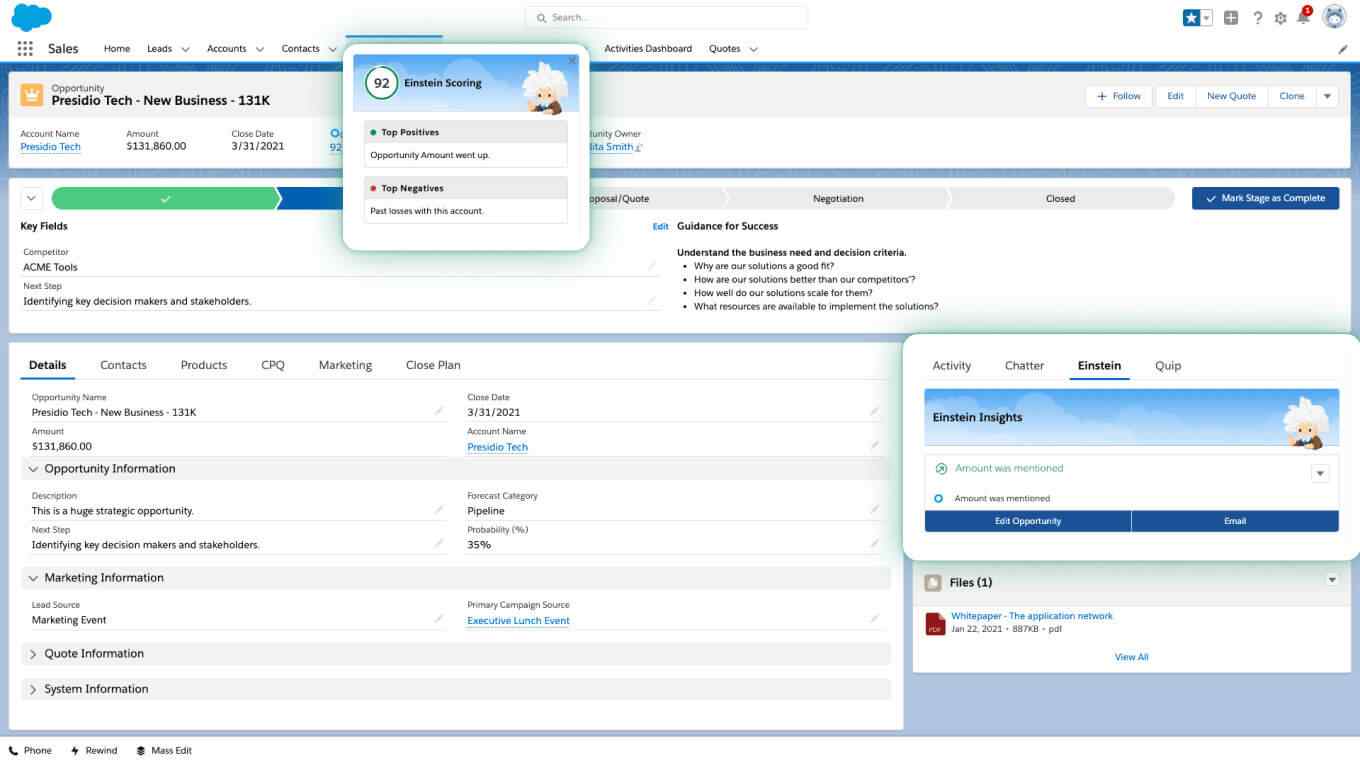Collapse the Marketing Information section
Image resolution: width=1360 pixels, height=765 pixels.
(x=33, y=578)
